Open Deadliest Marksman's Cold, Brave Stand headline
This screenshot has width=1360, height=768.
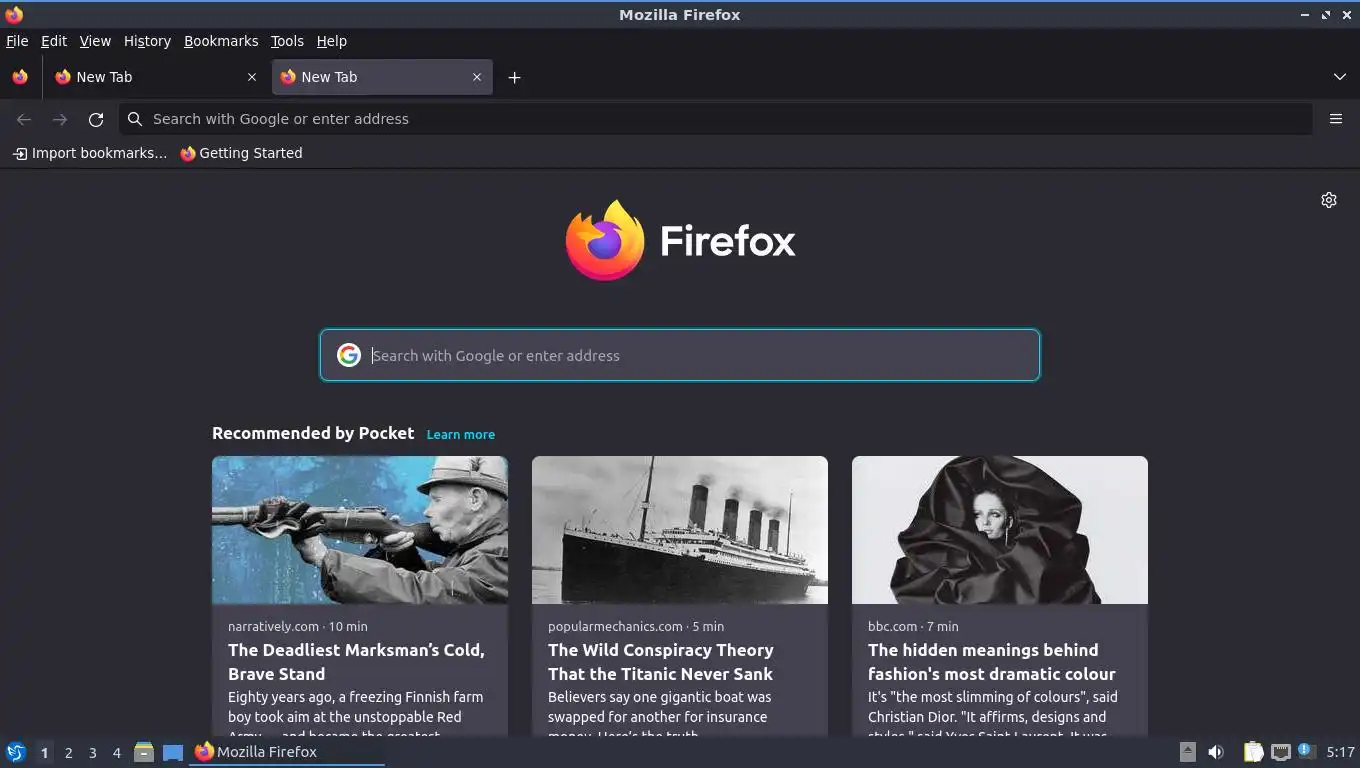(x=356, y=662)
